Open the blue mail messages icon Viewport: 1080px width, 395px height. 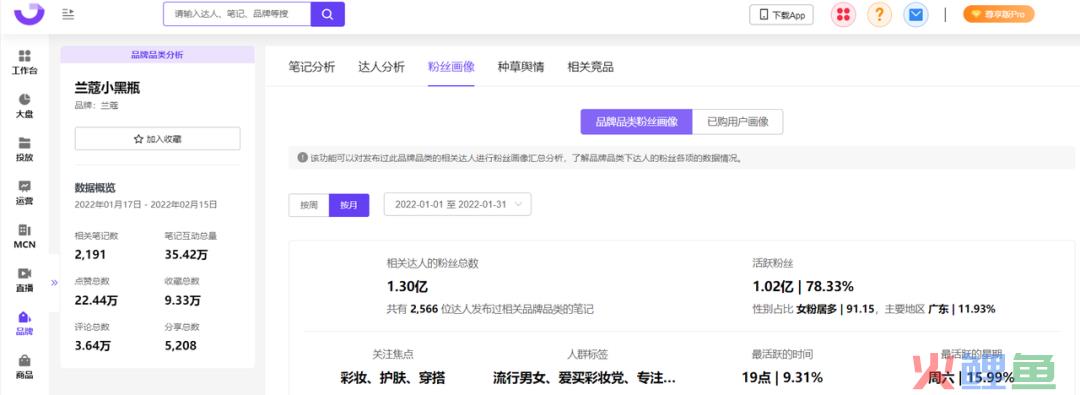[x=915, y=14]
